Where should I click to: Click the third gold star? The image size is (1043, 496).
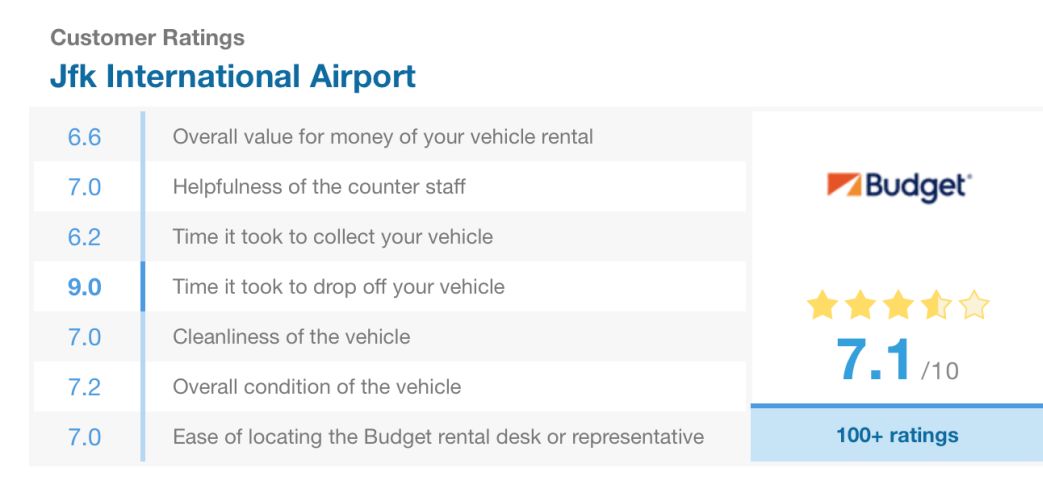[897, 306]
